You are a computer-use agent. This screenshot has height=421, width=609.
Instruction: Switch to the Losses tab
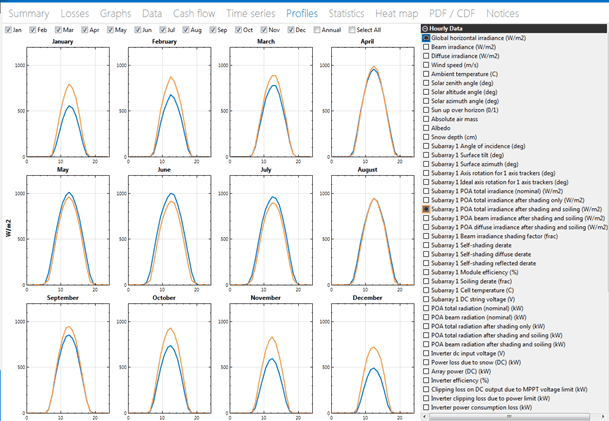pos(74,13)
